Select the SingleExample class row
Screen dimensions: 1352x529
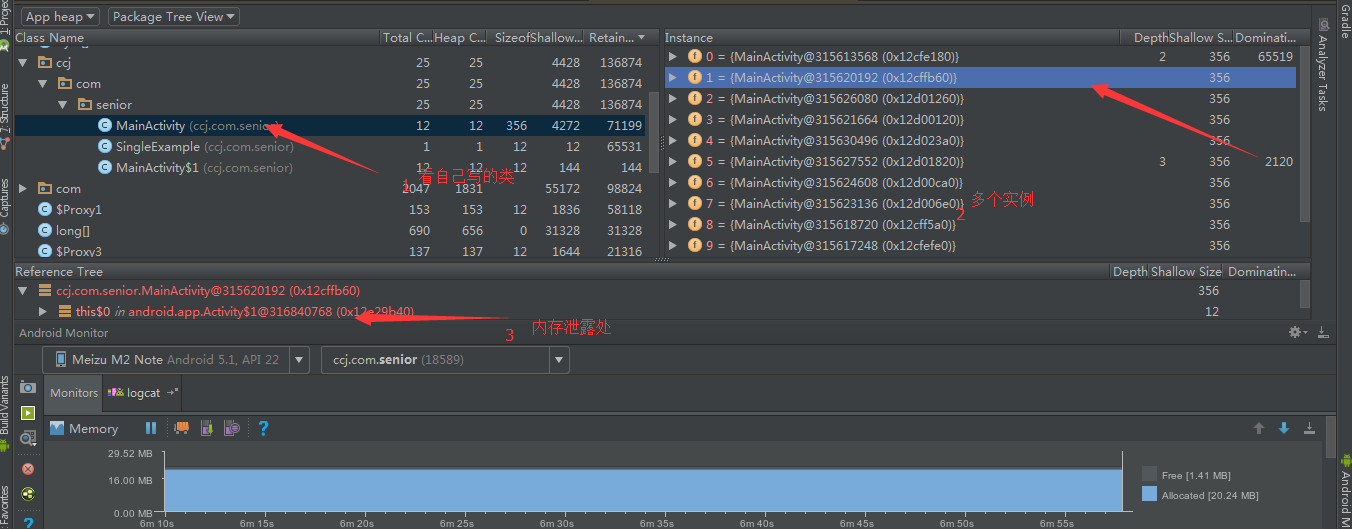pos(331,146)
